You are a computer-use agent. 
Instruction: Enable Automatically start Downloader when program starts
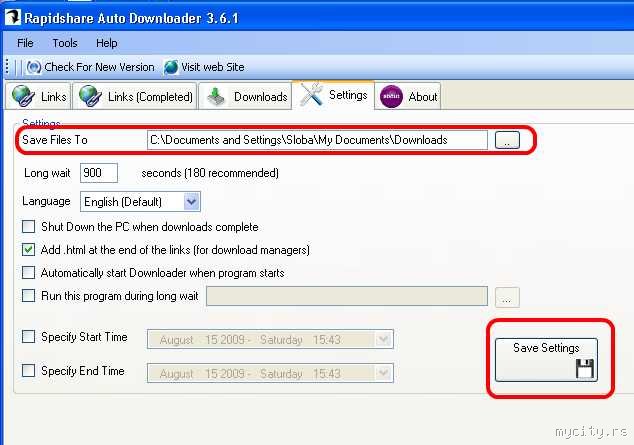[x=28, y=272]
